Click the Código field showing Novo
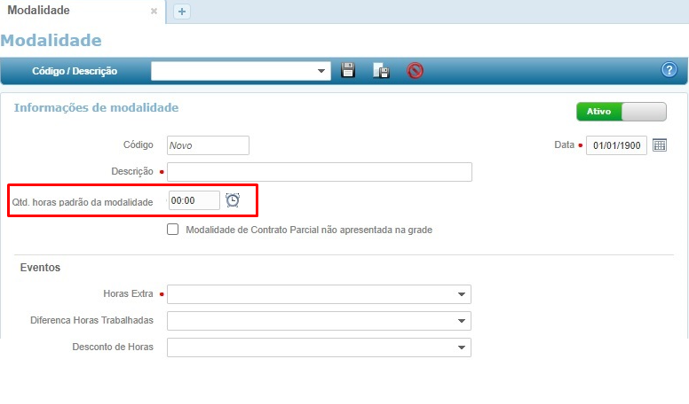 coord(207,145)
